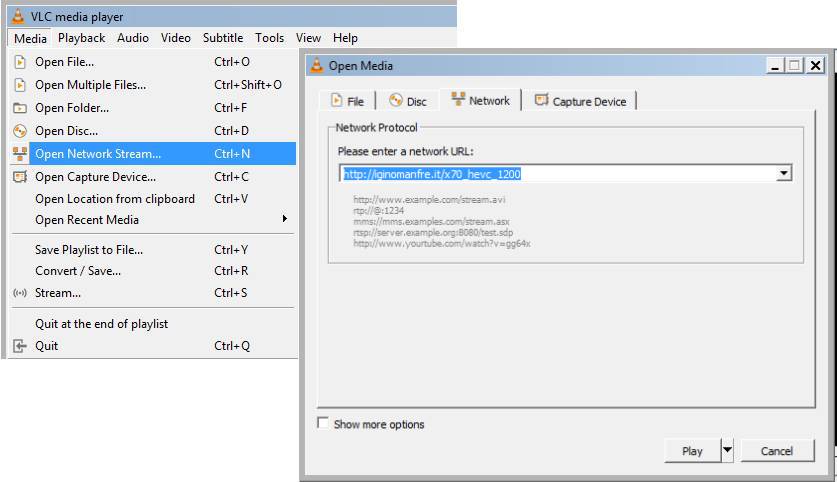Click the Quit exit icon
The width and height of the screenshot is (837, 482).
coord(20,346)
